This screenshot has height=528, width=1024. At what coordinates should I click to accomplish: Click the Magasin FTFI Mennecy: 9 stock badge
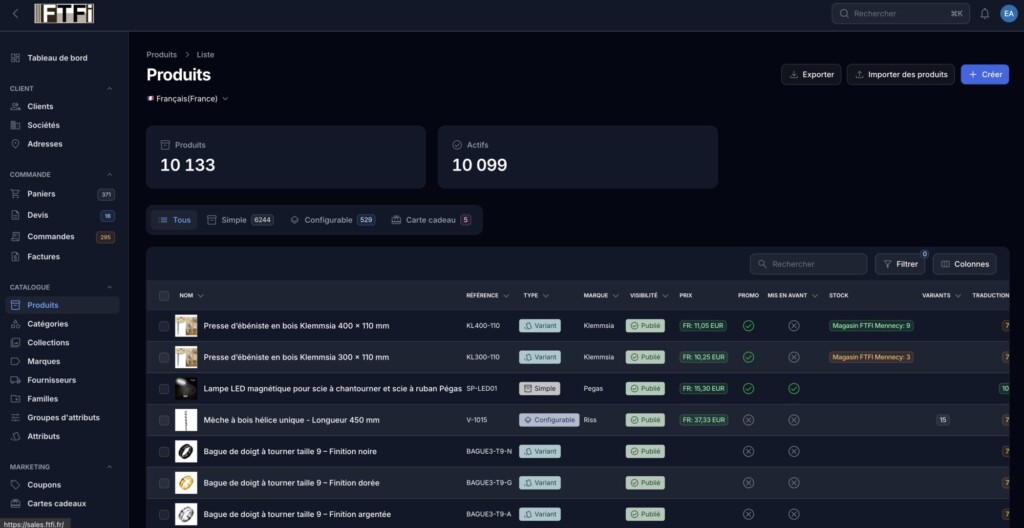click(871, 325)
